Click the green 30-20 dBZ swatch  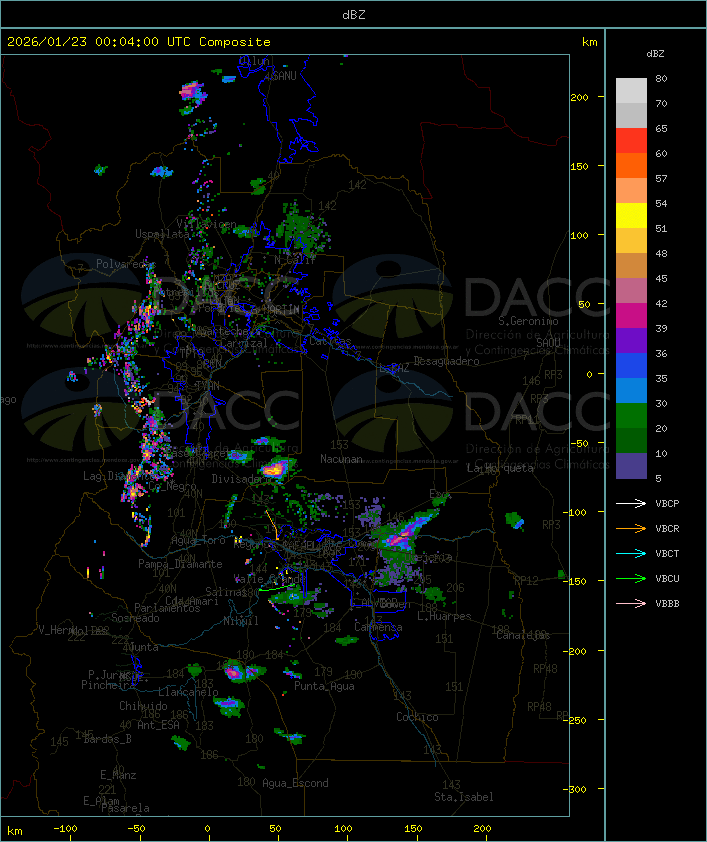631,416
